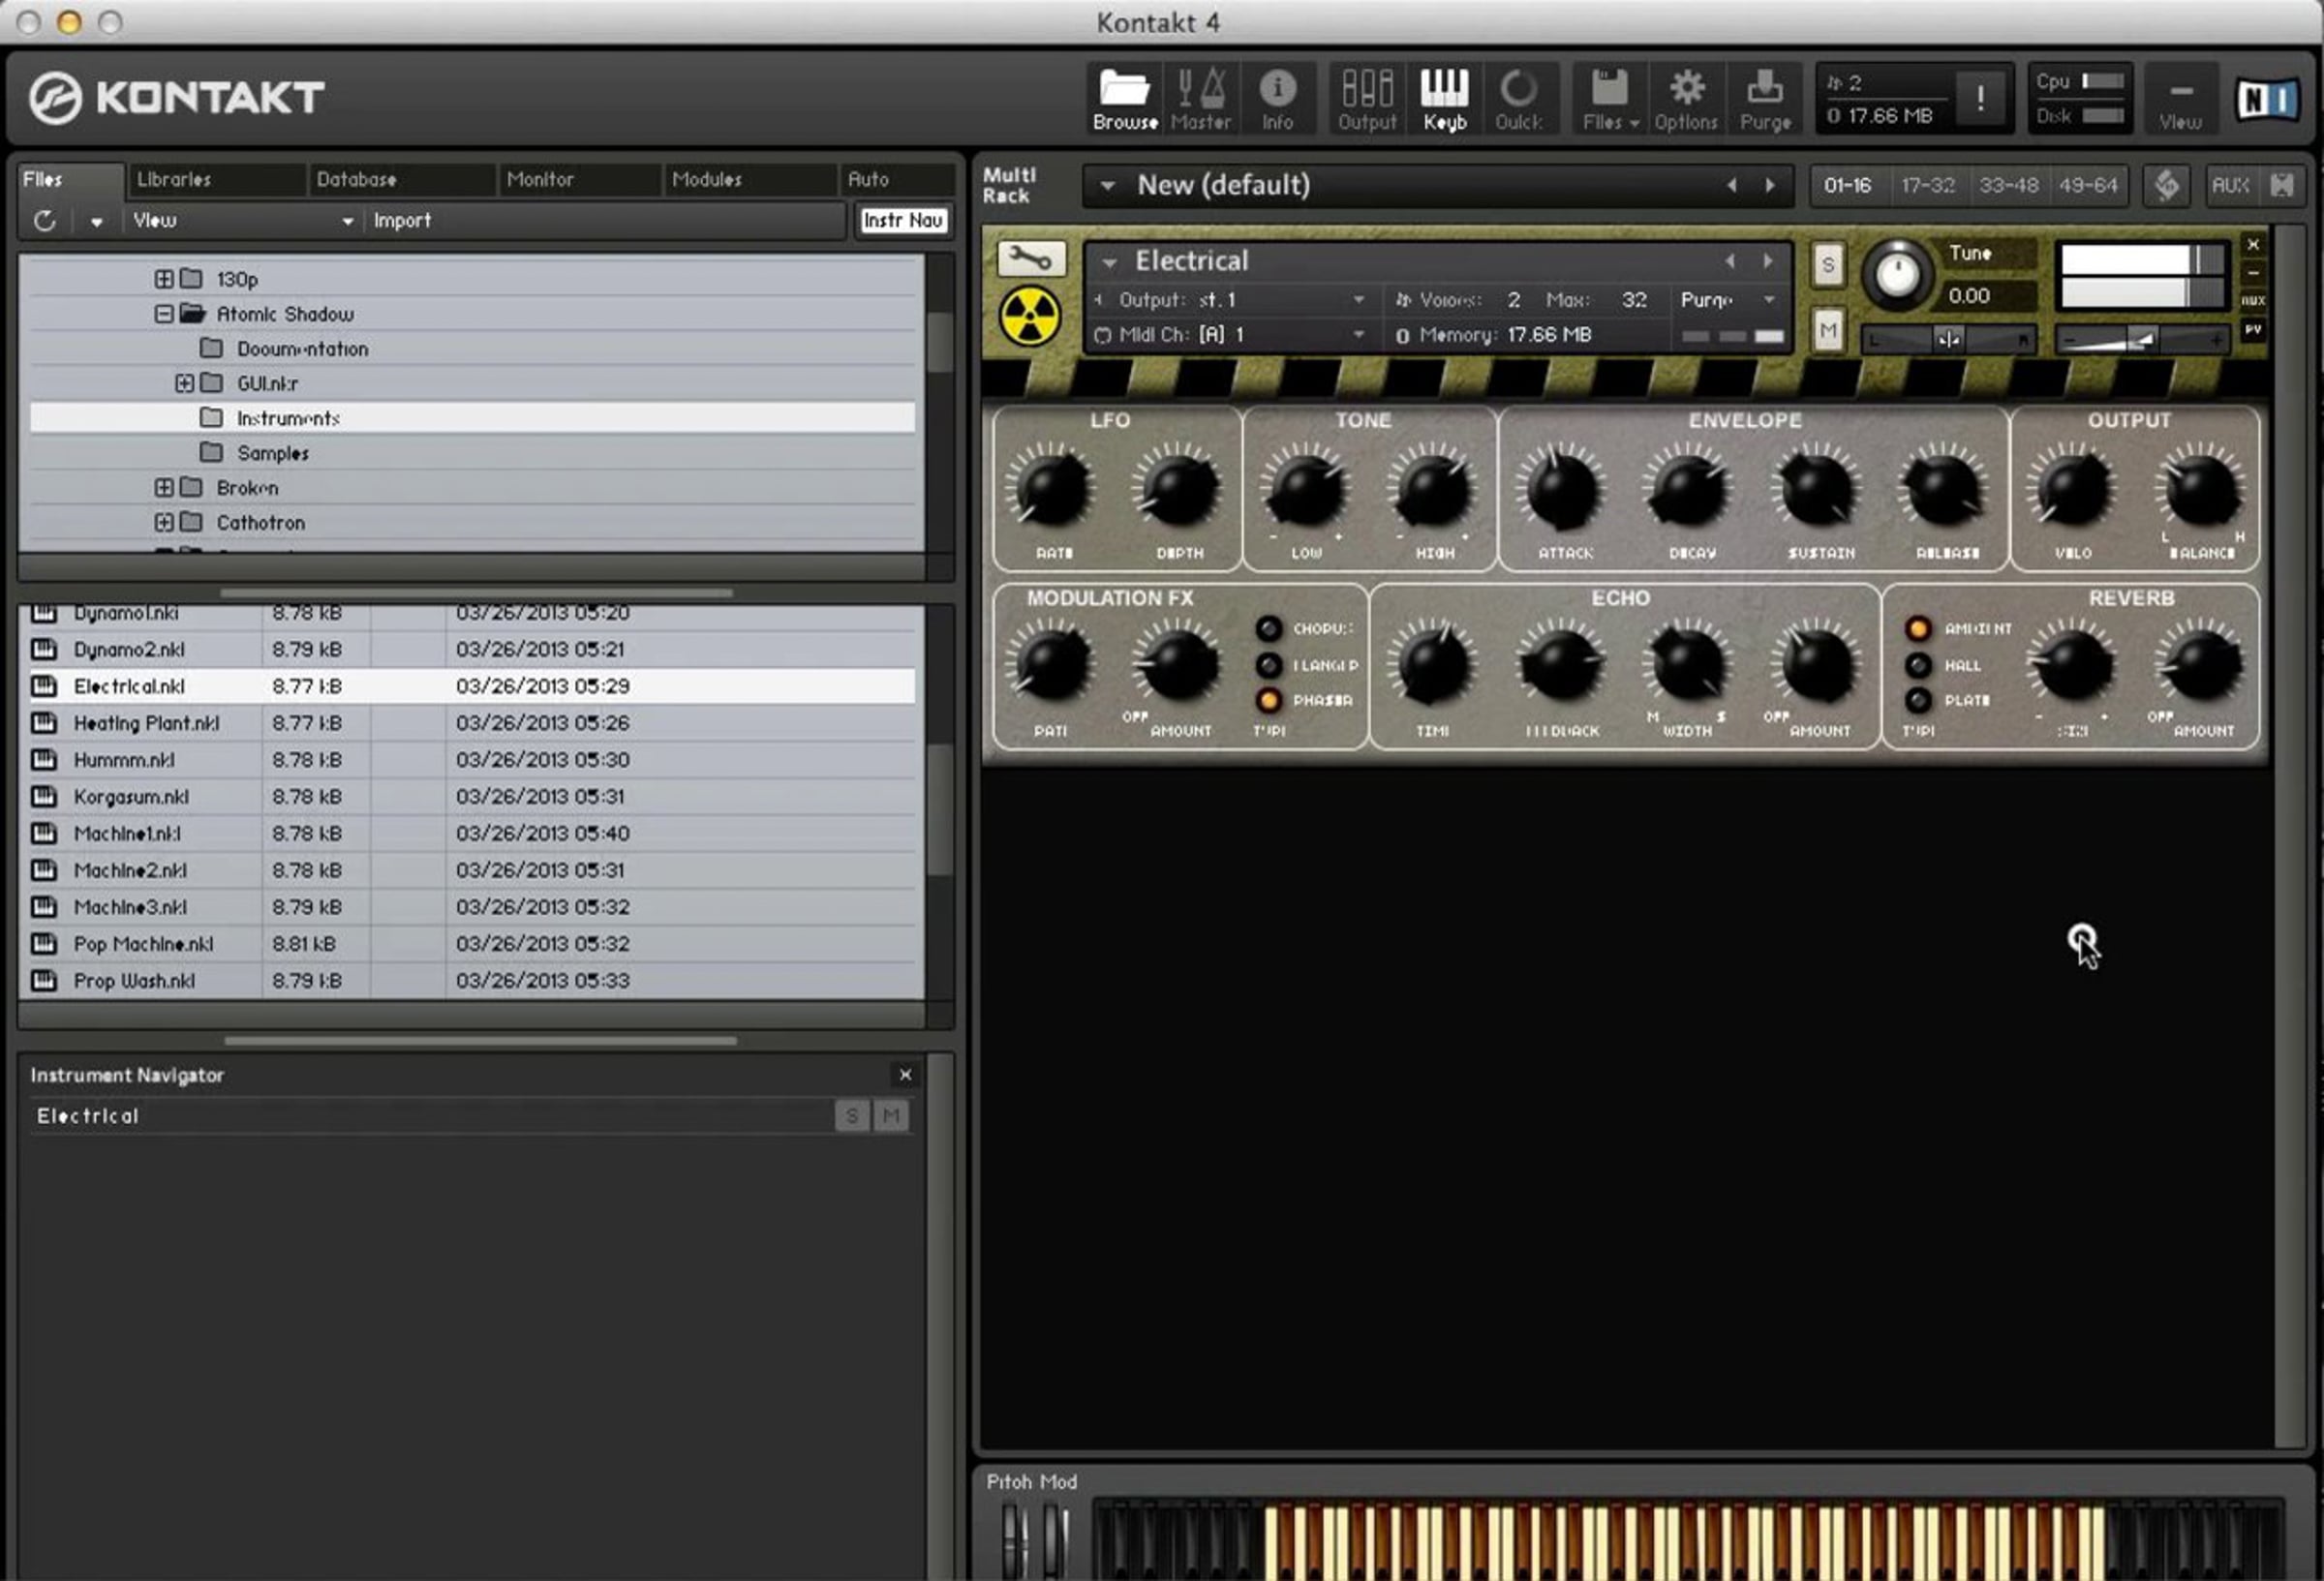Click the radioactive Atomic Shadow instrument icon

tap(1030, 316)
